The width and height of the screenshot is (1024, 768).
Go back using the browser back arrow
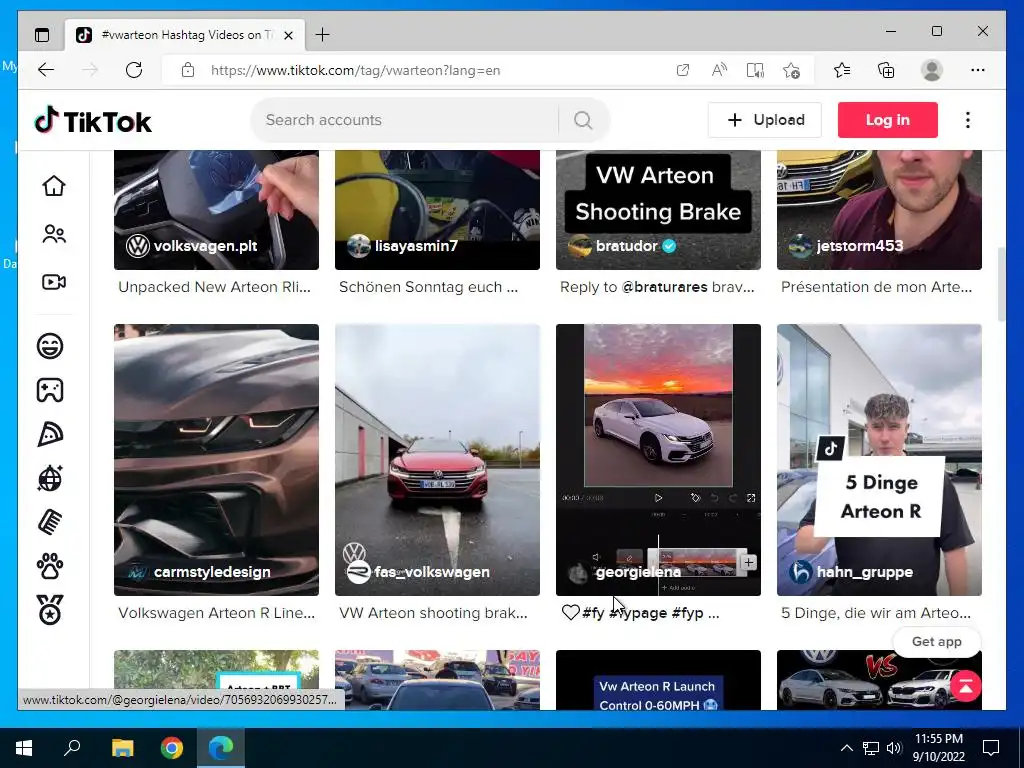46,70
